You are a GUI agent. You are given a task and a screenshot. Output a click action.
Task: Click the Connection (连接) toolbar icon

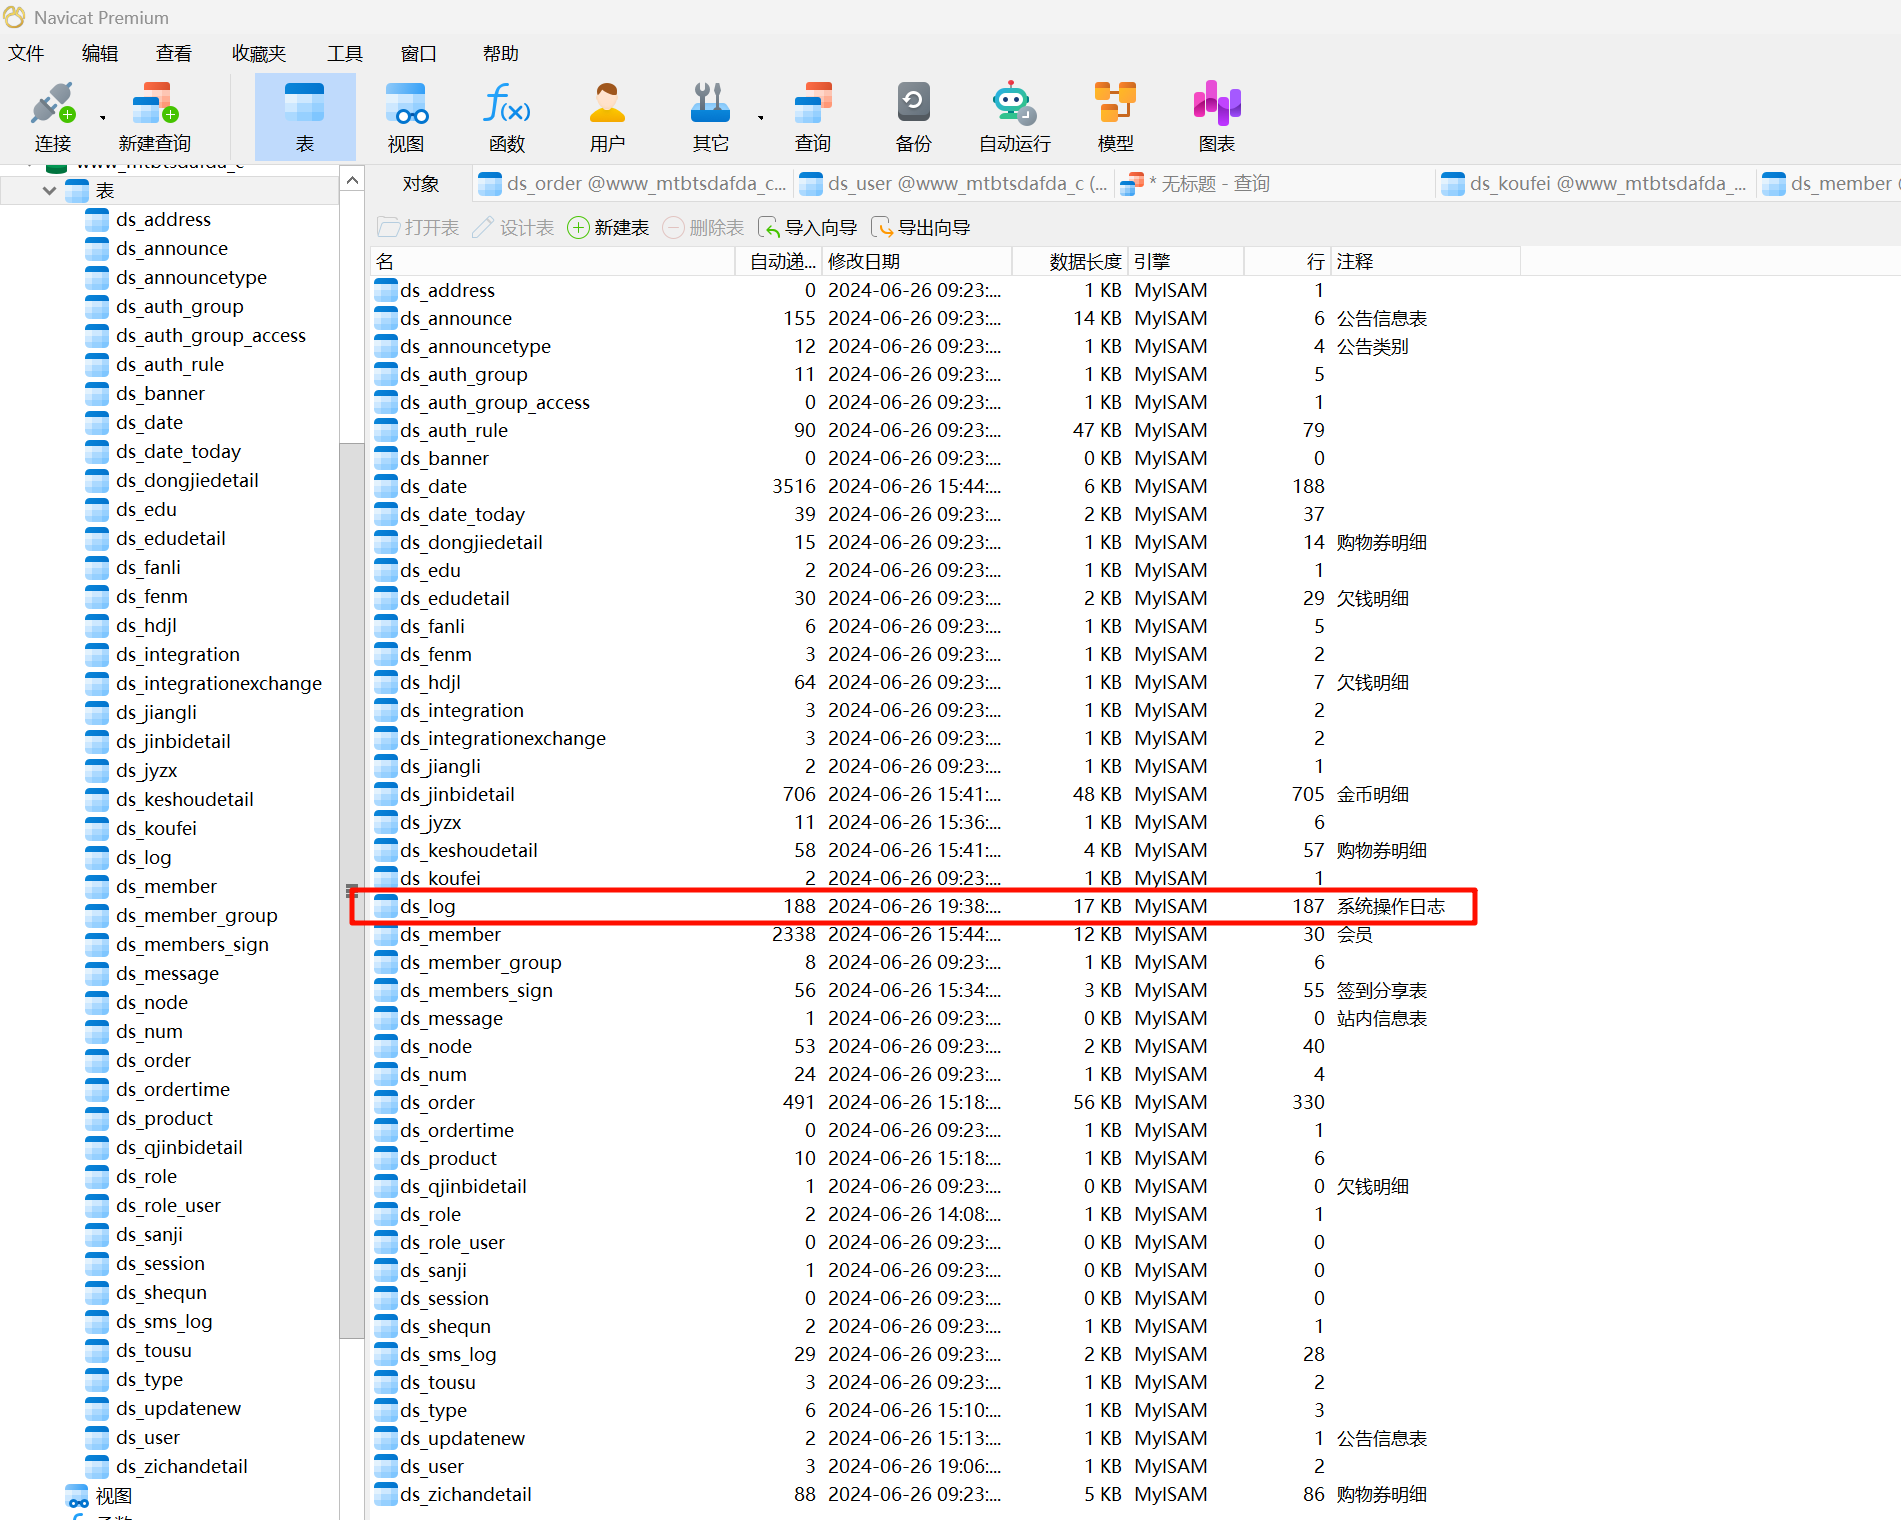[52, 117]
